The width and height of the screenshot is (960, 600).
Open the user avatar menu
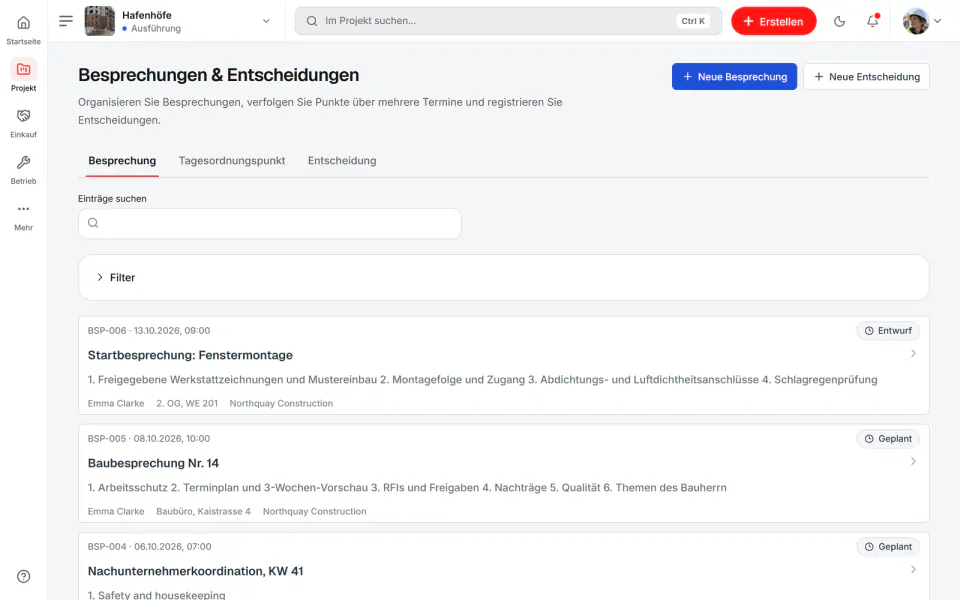[x=916, y=21]
